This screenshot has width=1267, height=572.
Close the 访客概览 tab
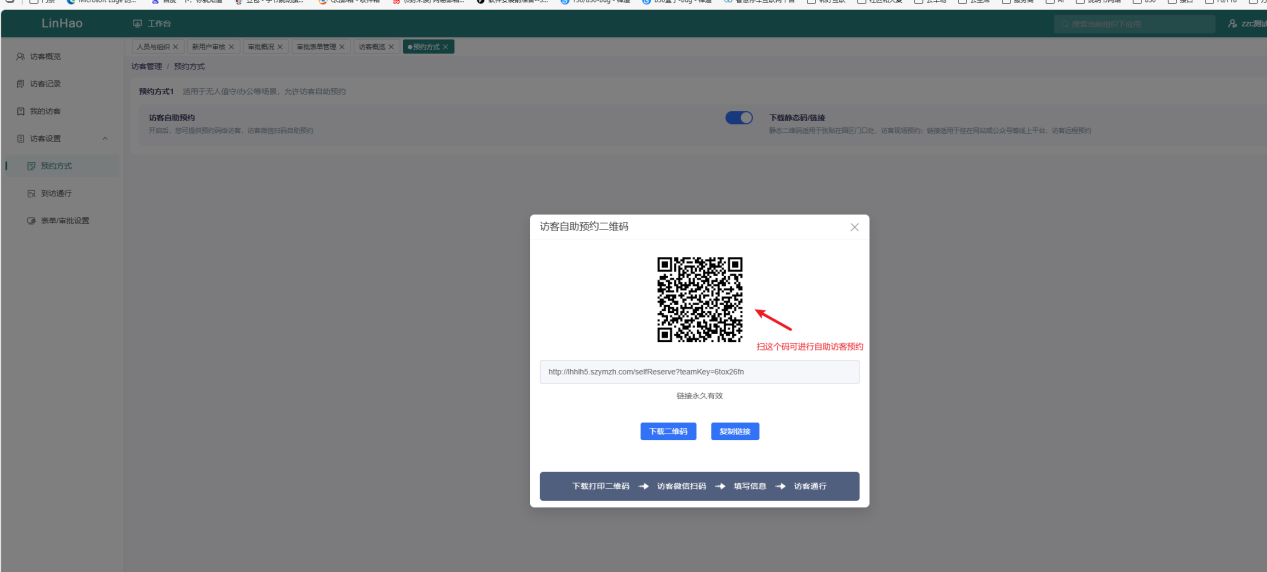point(393,47)
